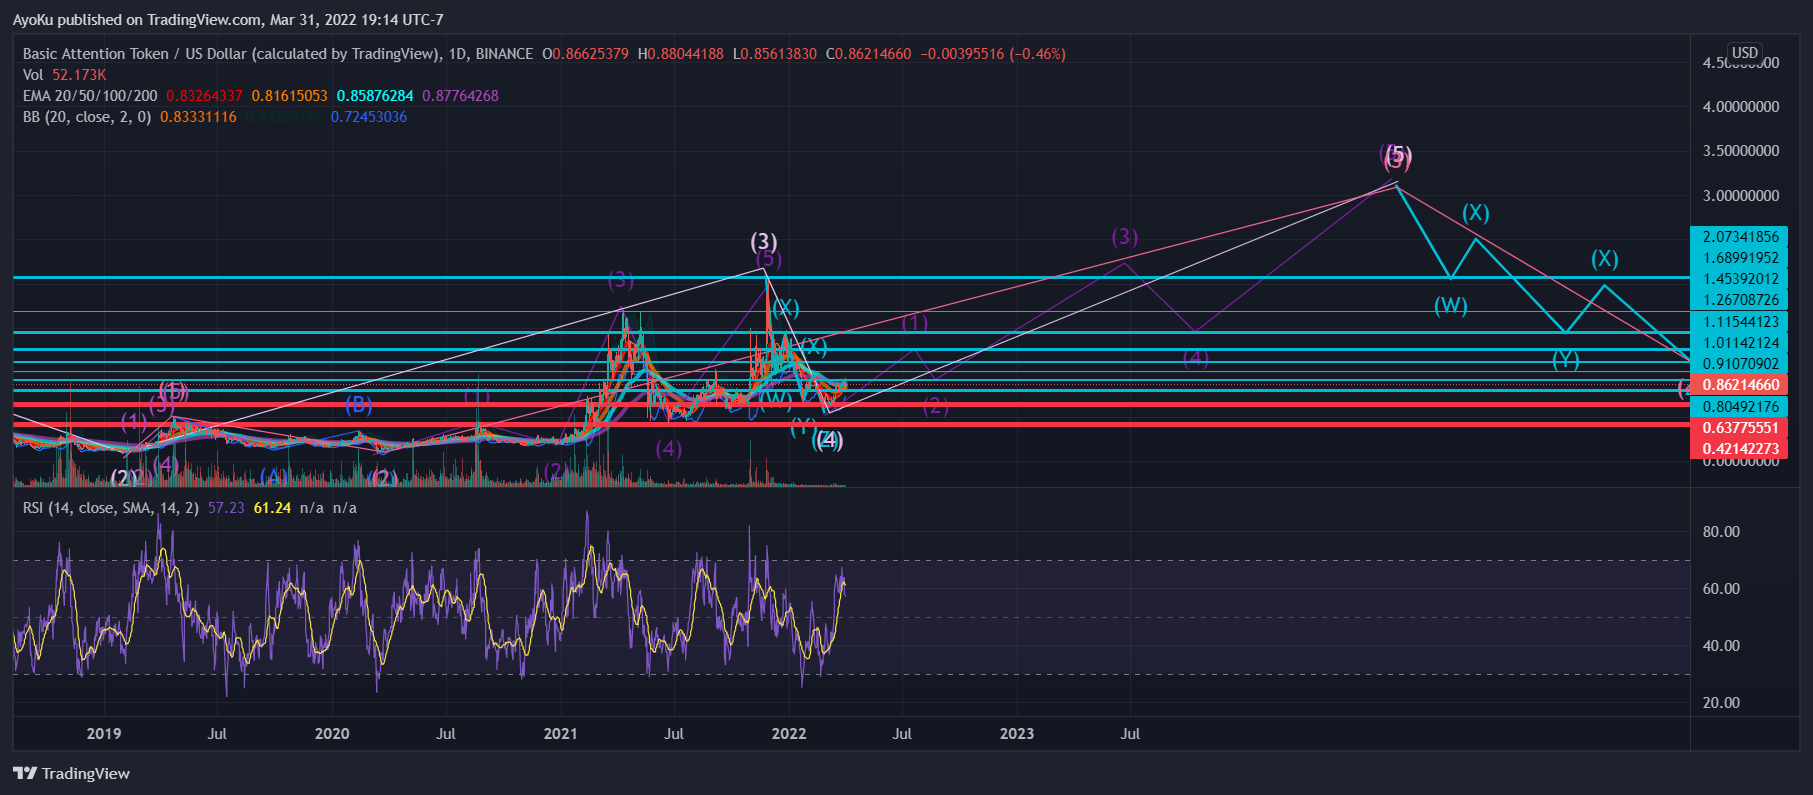The image size is (1813, 795).
Task: Click the 80.00 level on RSI axis
Action: [x=1721, y=532]
